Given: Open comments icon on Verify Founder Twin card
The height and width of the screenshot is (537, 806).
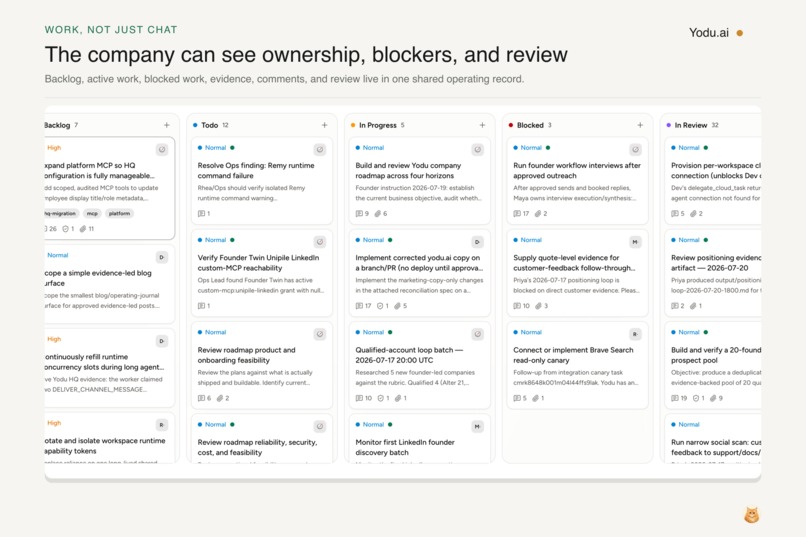Looking at the screenshot, I should click(x=202, y=306).
